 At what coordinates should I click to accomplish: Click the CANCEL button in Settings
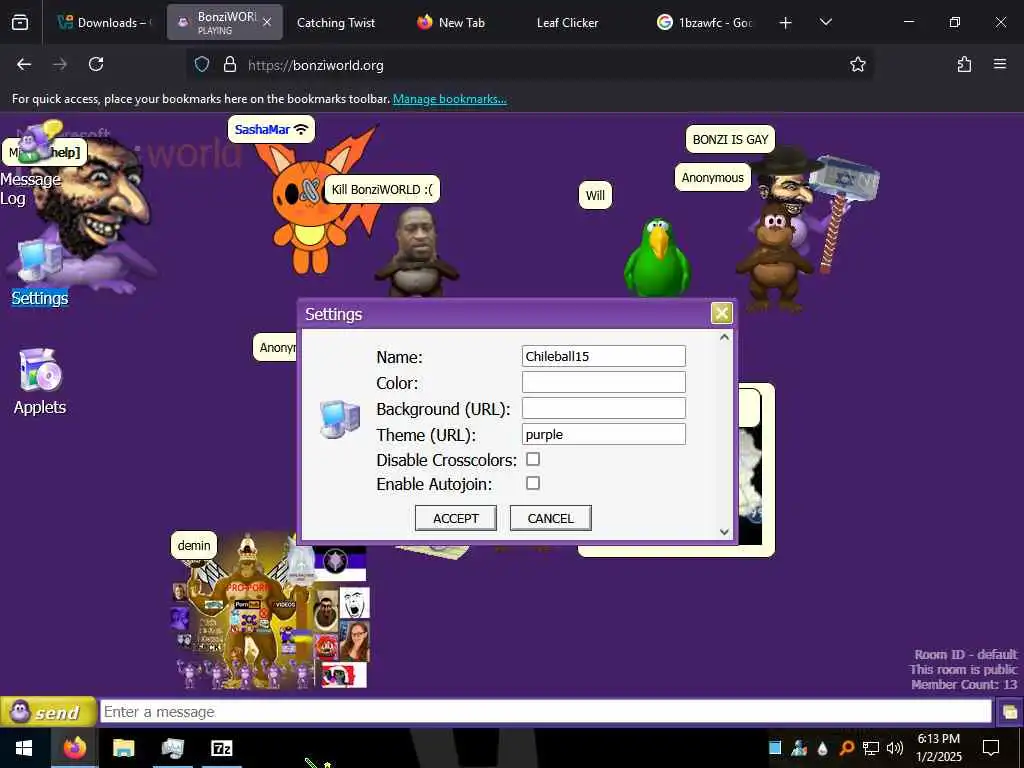click(x=551, y=518)
